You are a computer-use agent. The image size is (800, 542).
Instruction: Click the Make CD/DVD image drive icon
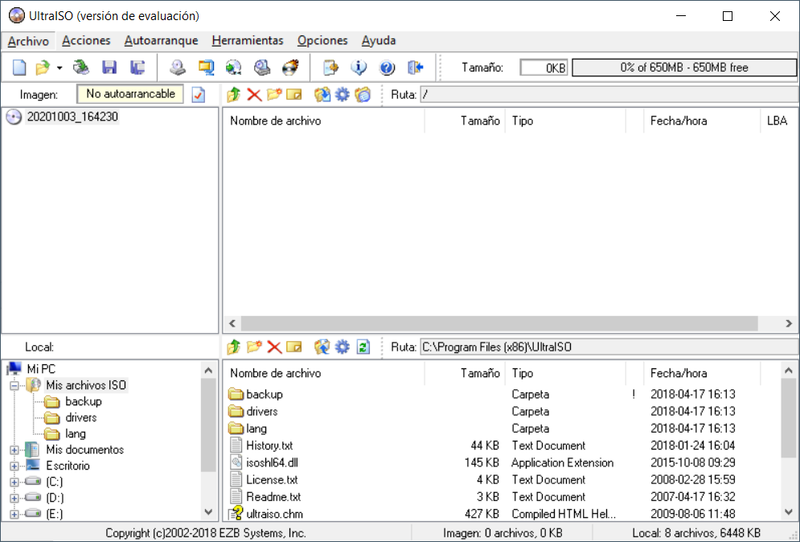click(x=178, y=67)
